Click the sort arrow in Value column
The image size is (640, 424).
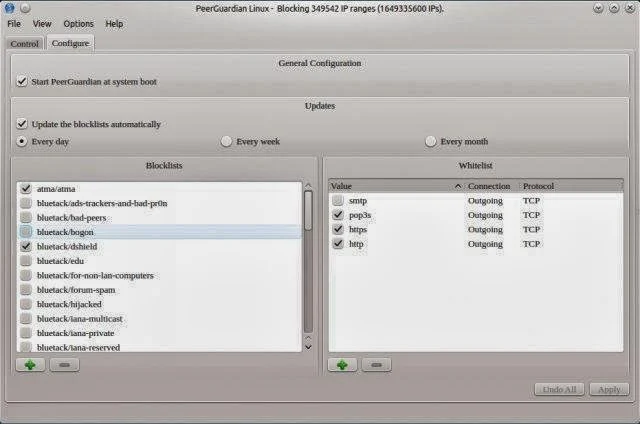458,186
